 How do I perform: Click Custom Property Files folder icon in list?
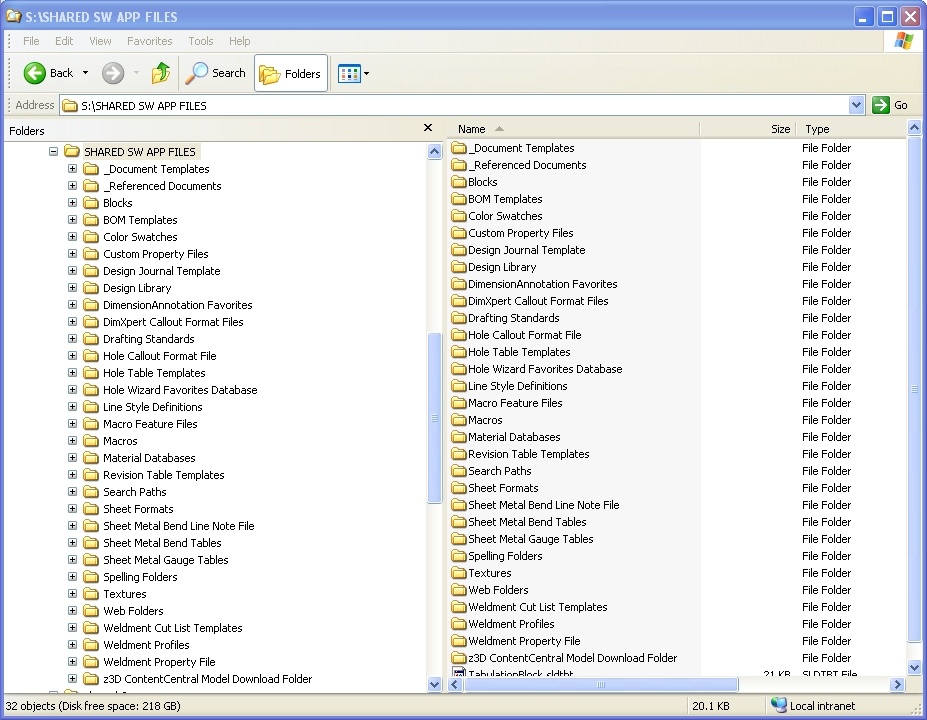[459, 233]
